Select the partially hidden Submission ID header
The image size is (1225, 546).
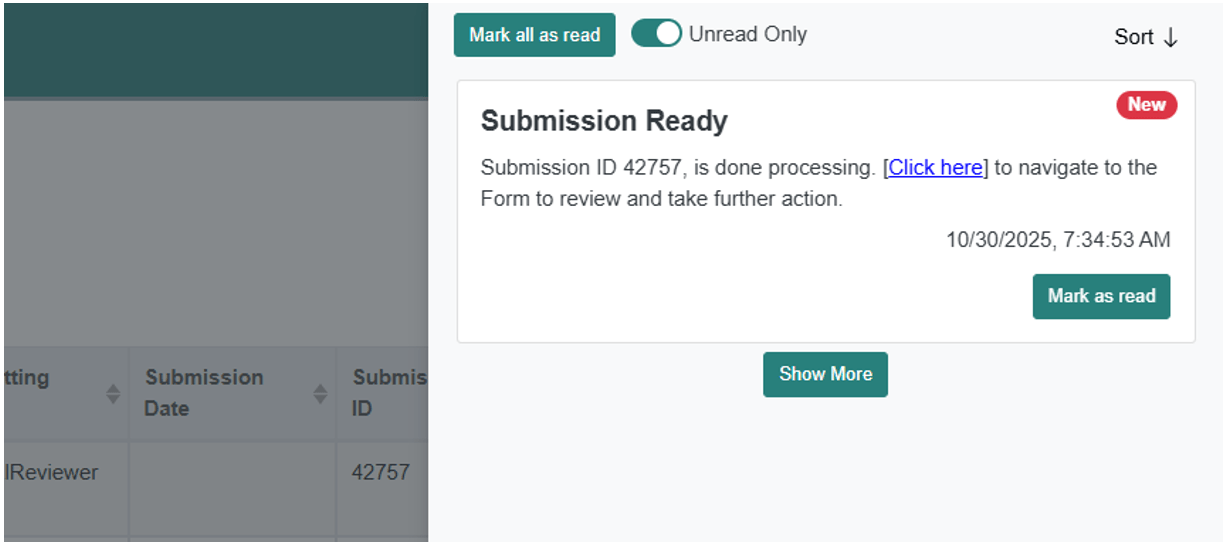pyautogui.click(x=389, y=392)
